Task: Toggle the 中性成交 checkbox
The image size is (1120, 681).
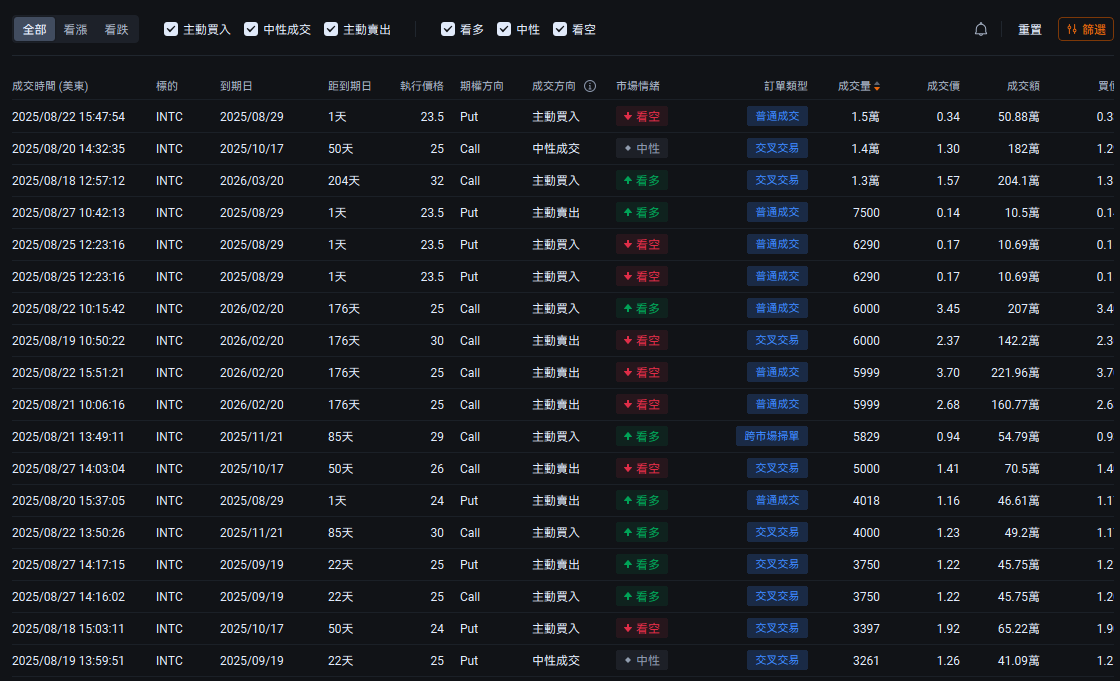Action: (251, 30)
